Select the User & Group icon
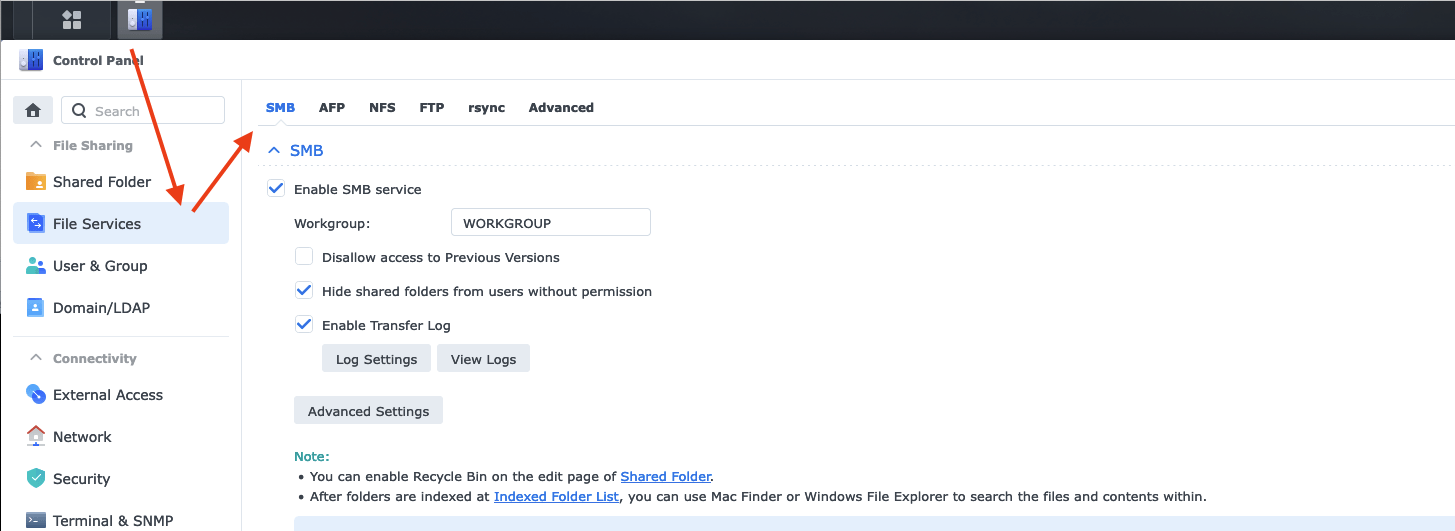The image size is (1455, 531). tap(36, 266)
